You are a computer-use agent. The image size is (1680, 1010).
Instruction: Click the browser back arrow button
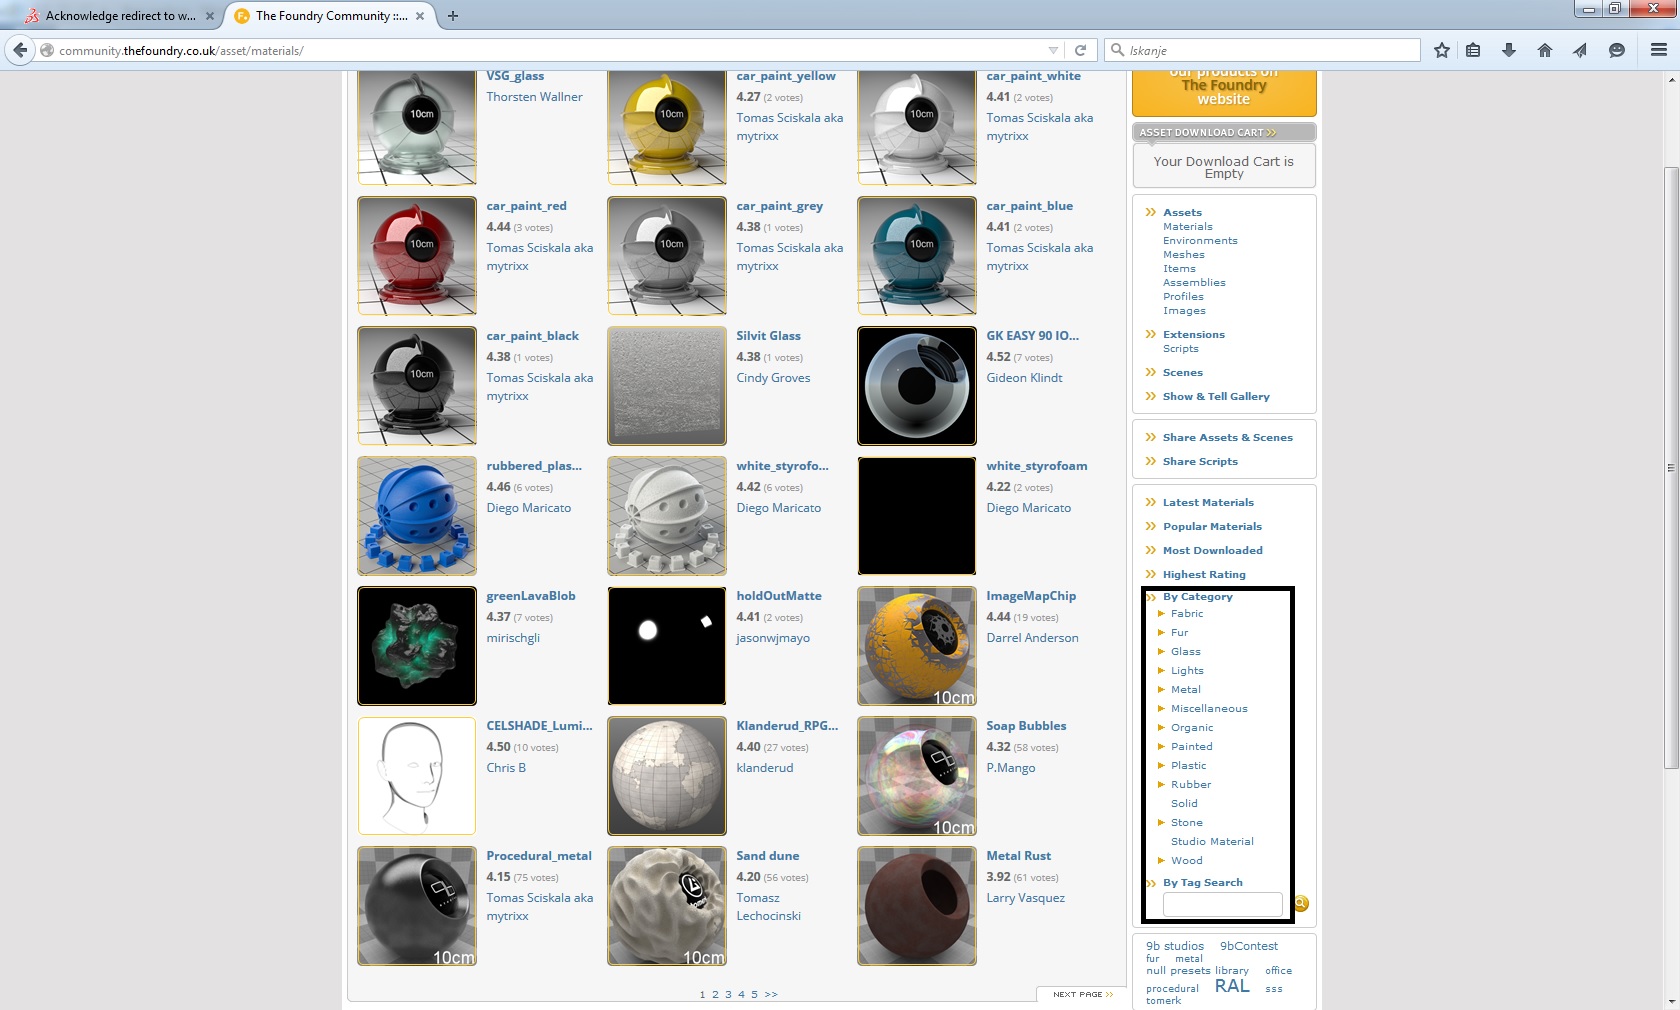tap(20, 50)
